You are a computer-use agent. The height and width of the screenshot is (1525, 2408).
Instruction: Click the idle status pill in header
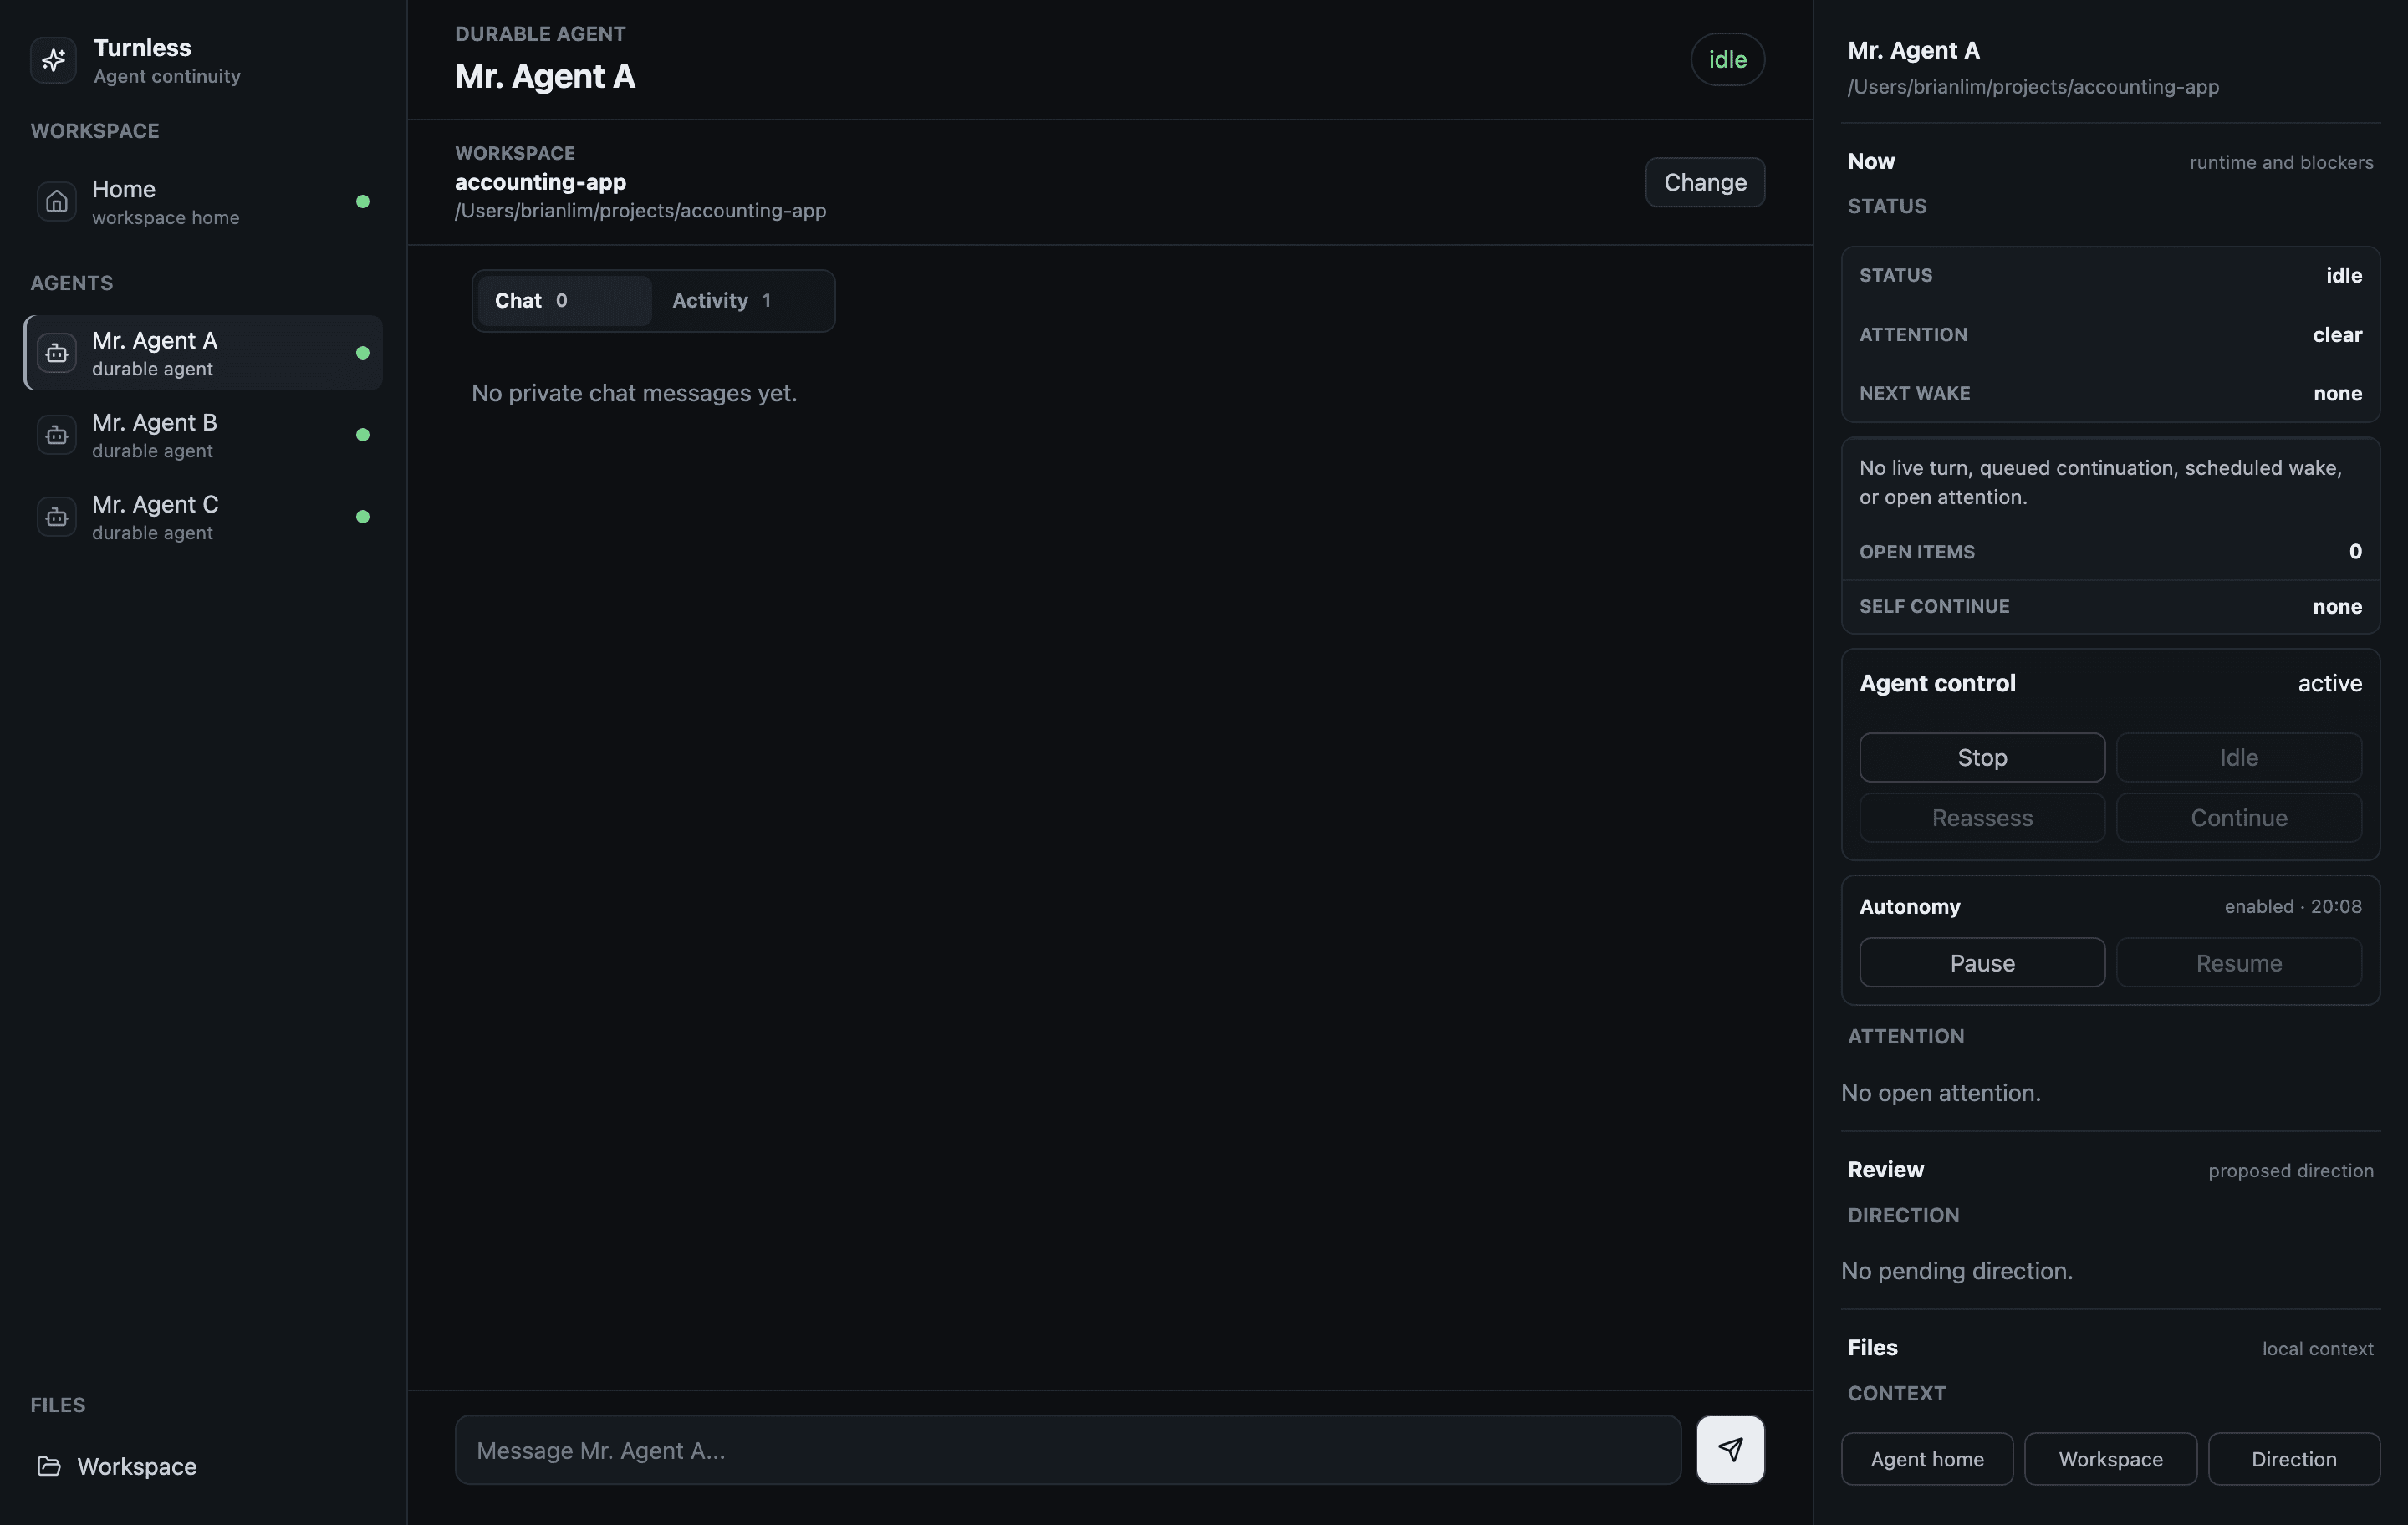coord(1727,60)
